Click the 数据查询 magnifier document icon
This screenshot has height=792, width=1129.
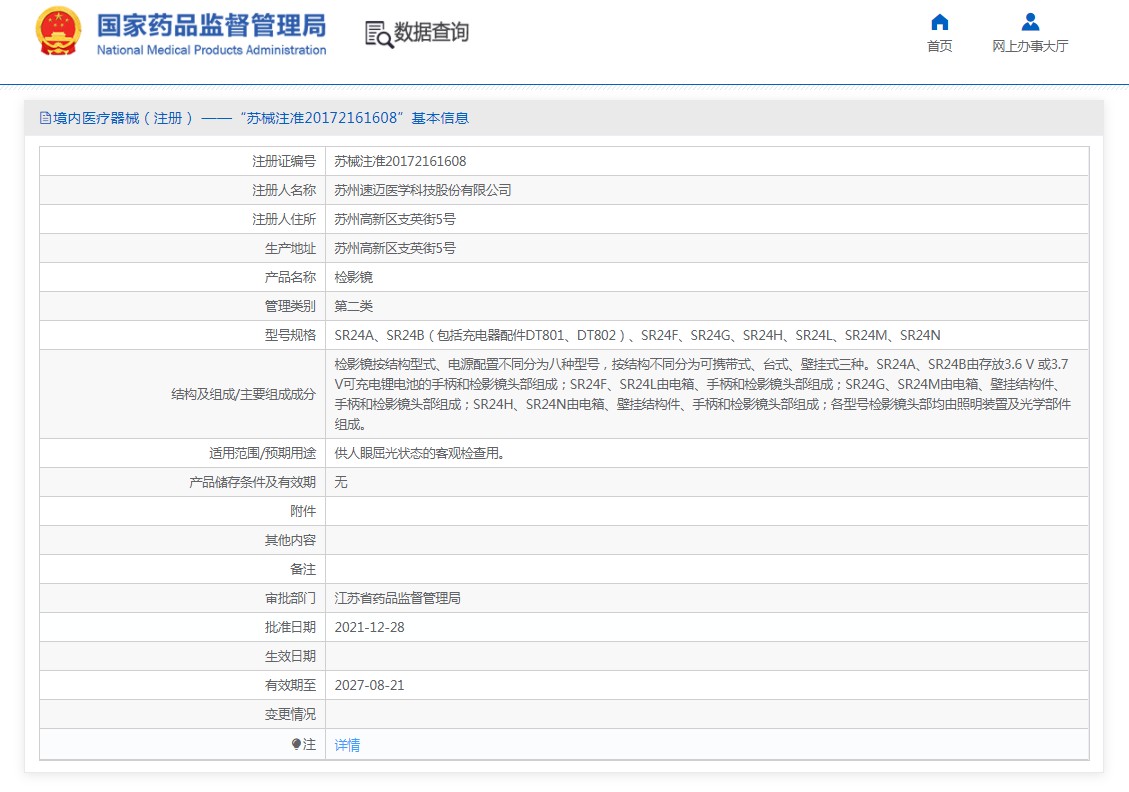379,34
